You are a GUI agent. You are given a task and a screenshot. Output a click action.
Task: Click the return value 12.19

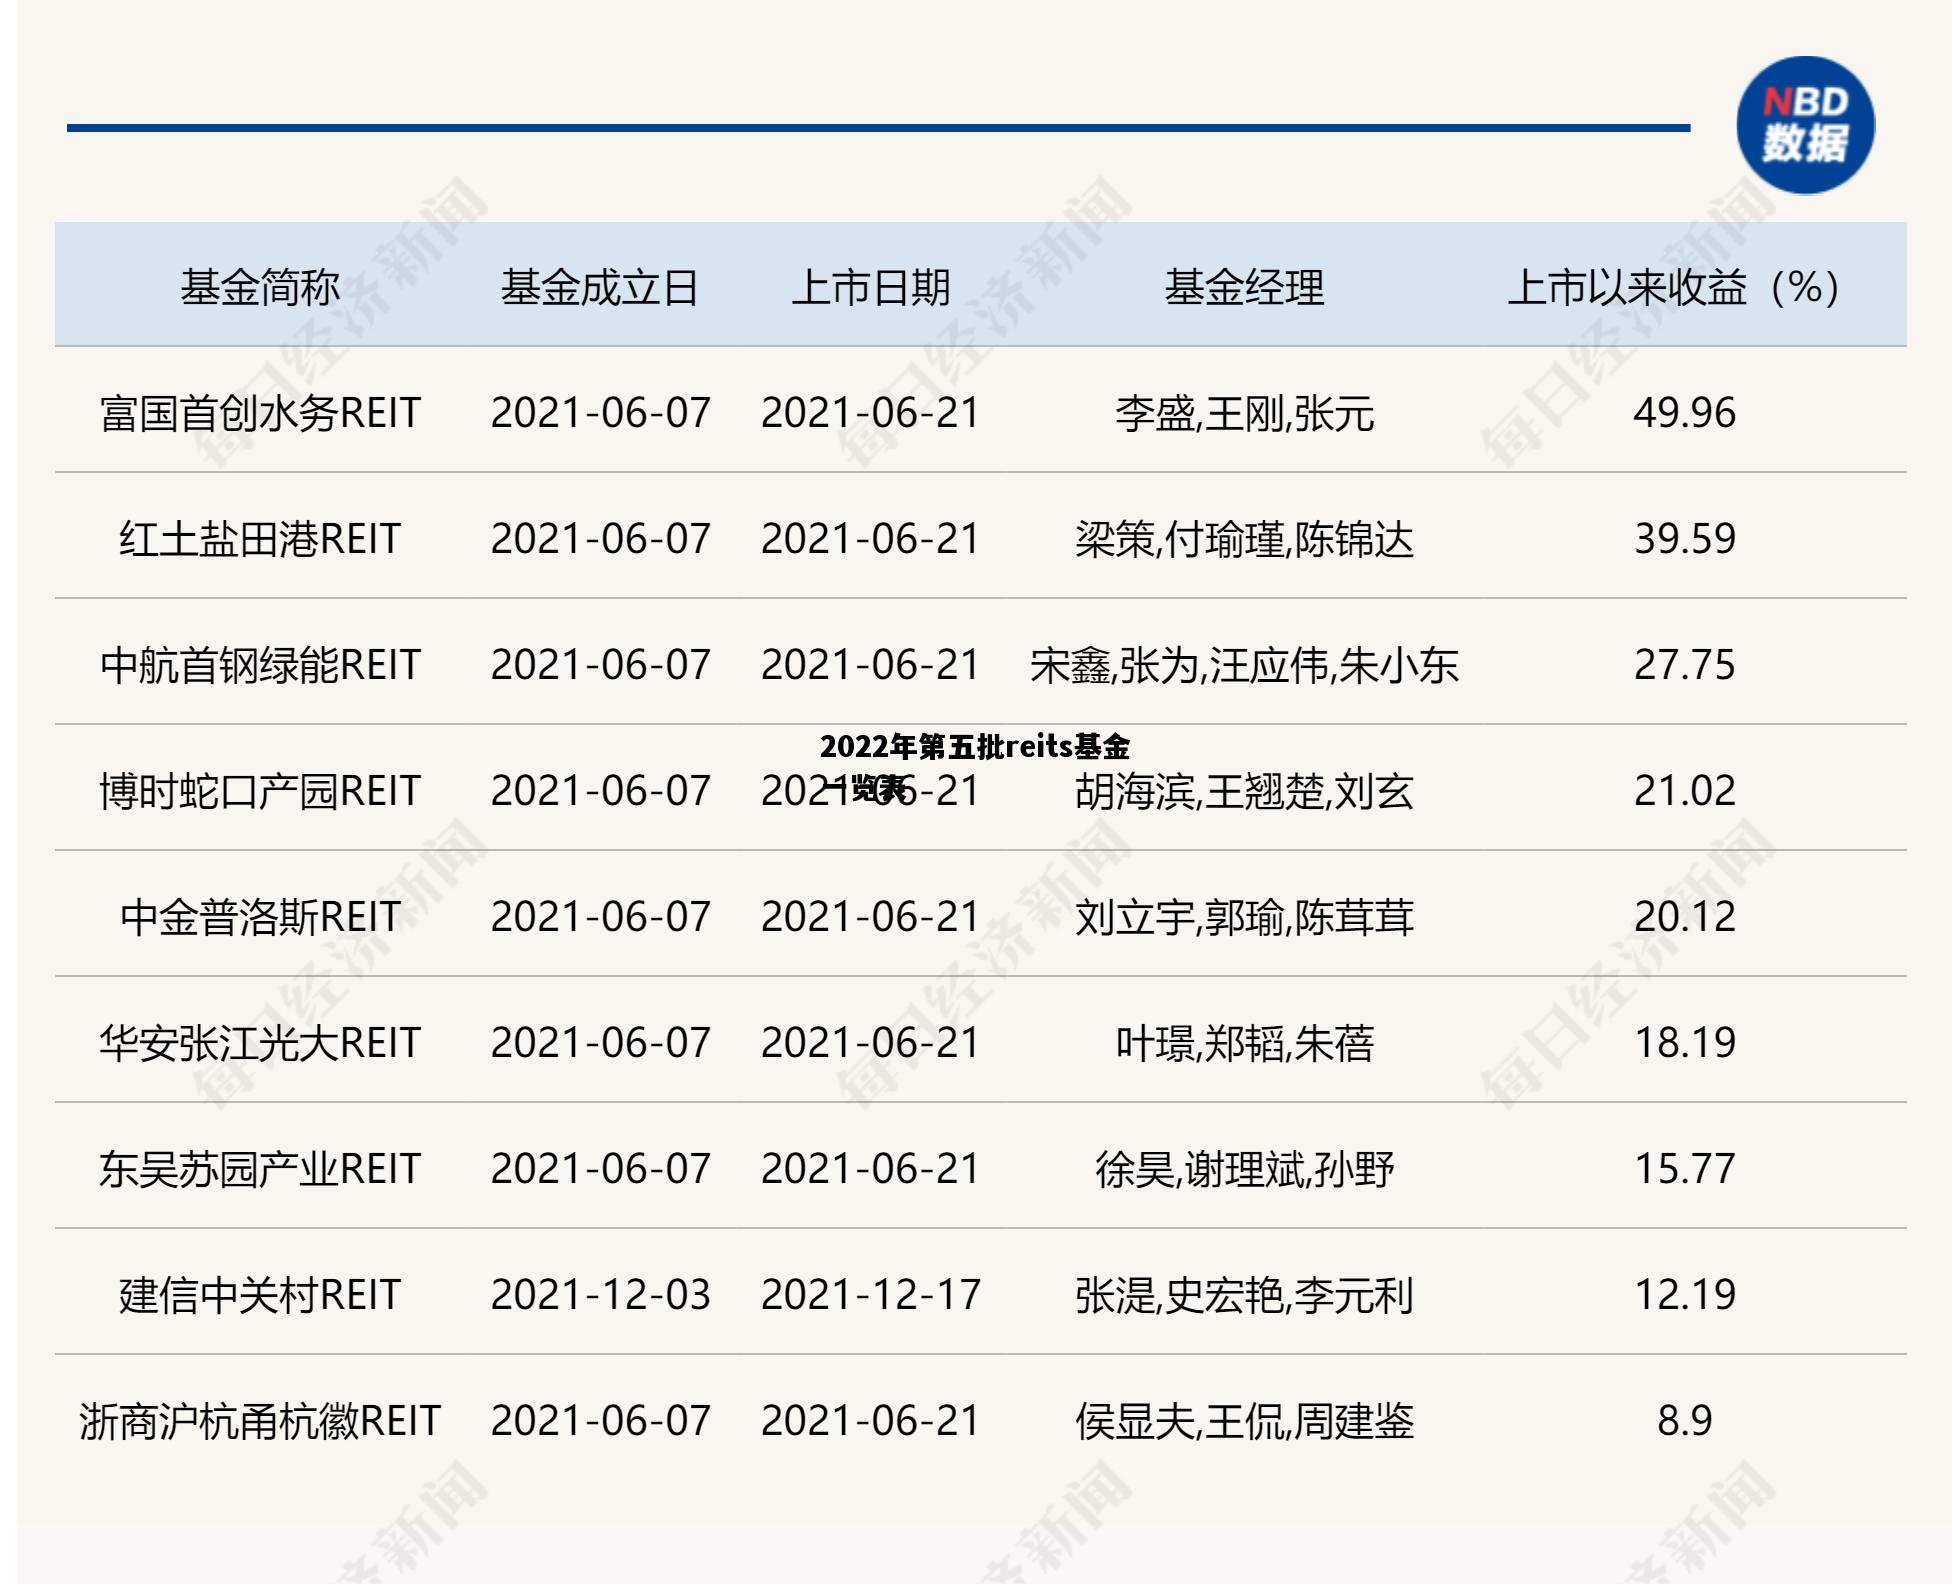coord(1684,1295)
